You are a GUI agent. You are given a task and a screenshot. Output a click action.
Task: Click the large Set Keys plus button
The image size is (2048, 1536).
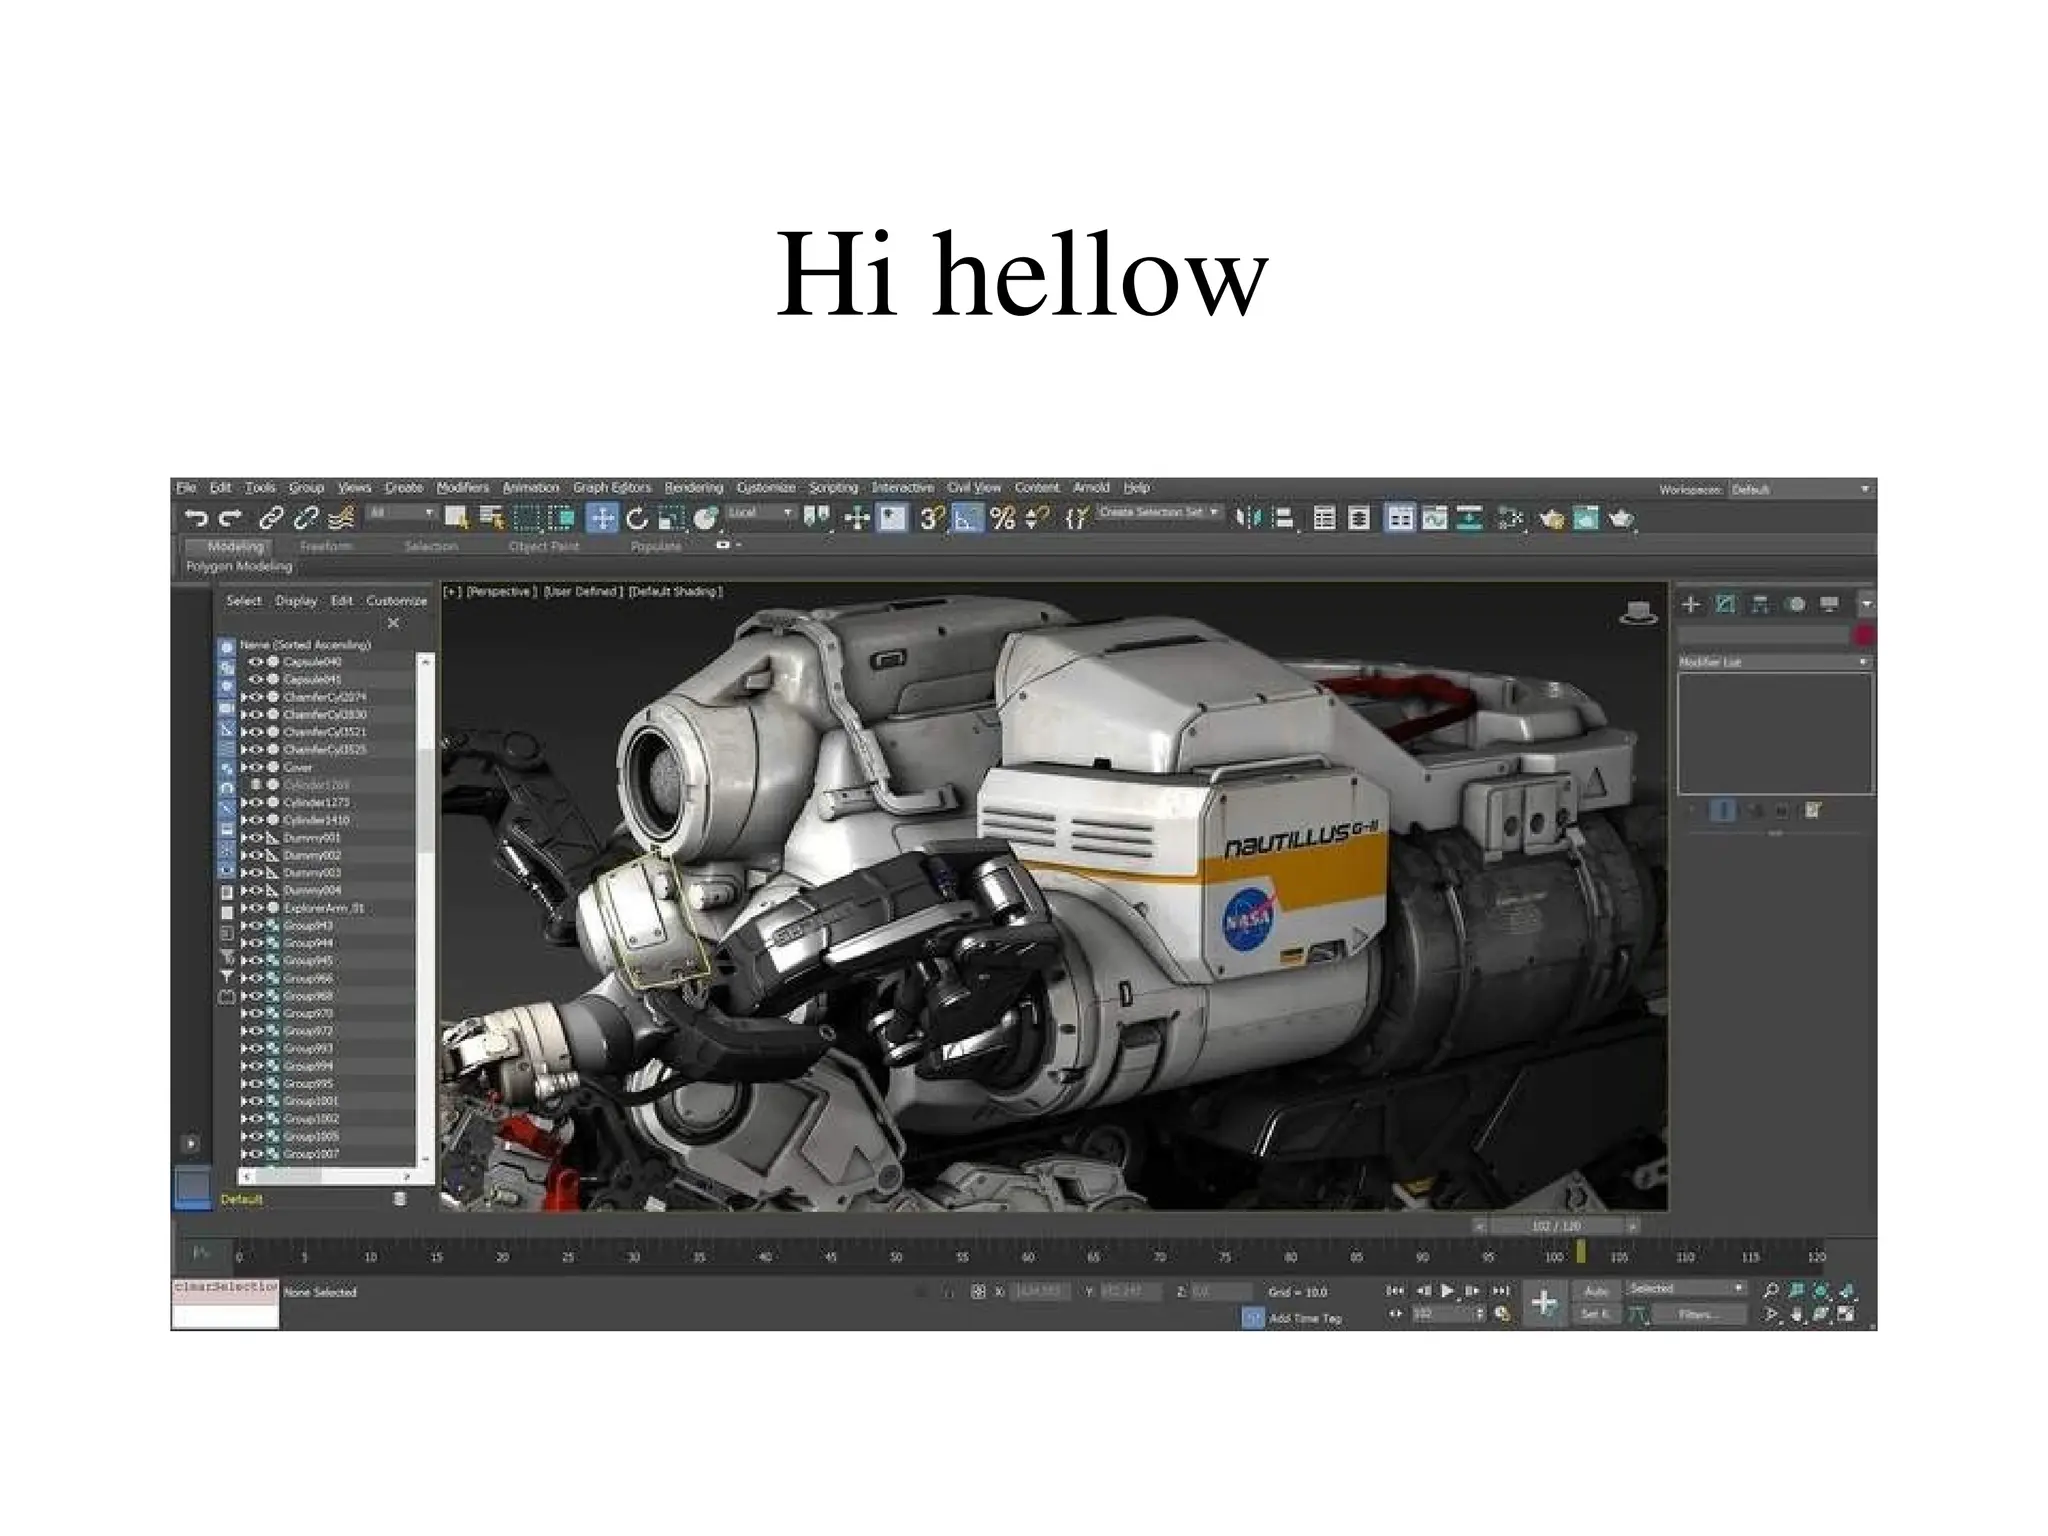(1544, 1302)
